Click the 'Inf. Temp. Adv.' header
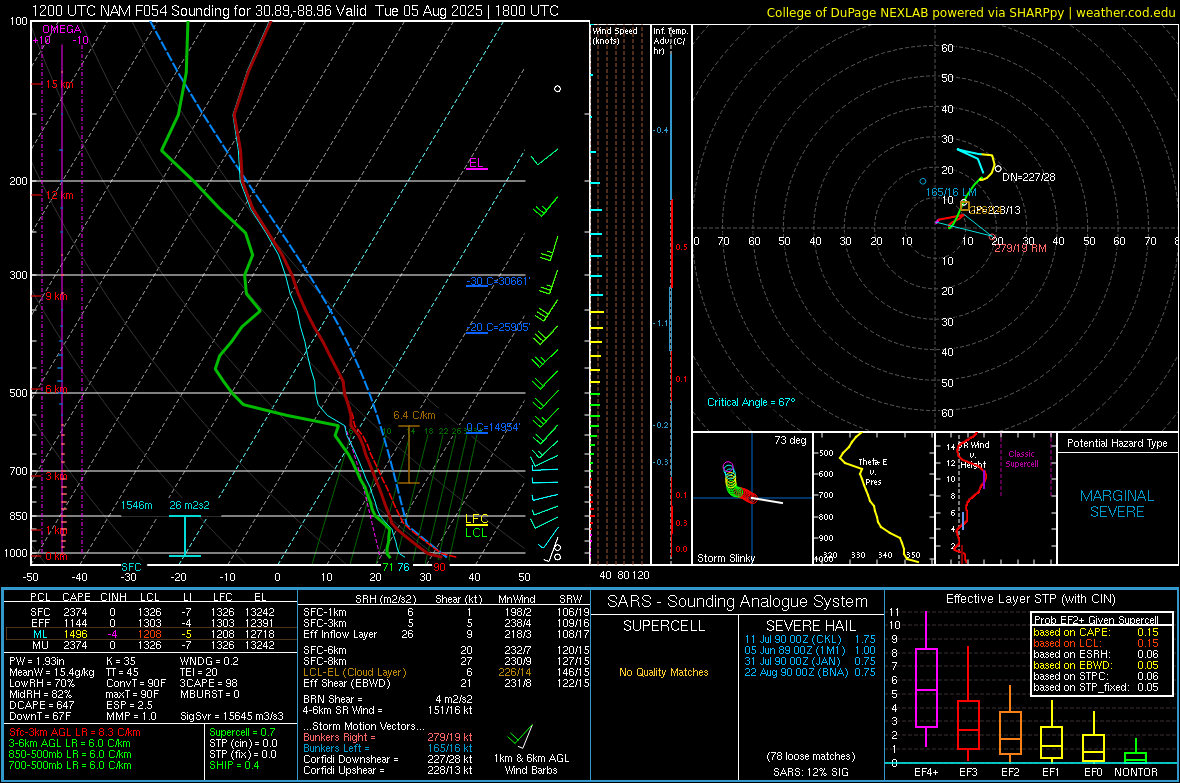The height and width of the screenshot is (783, 1180). click(670, 41)
